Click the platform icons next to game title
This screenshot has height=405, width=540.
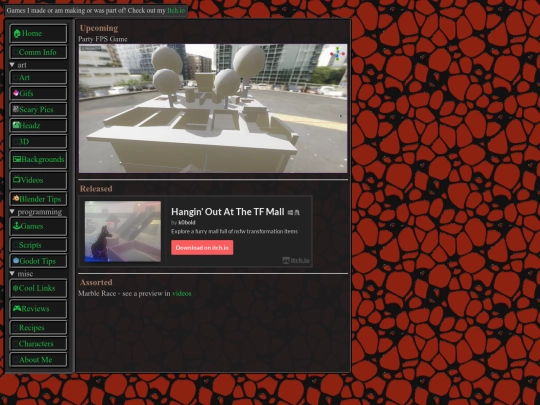tap(294, 212)
